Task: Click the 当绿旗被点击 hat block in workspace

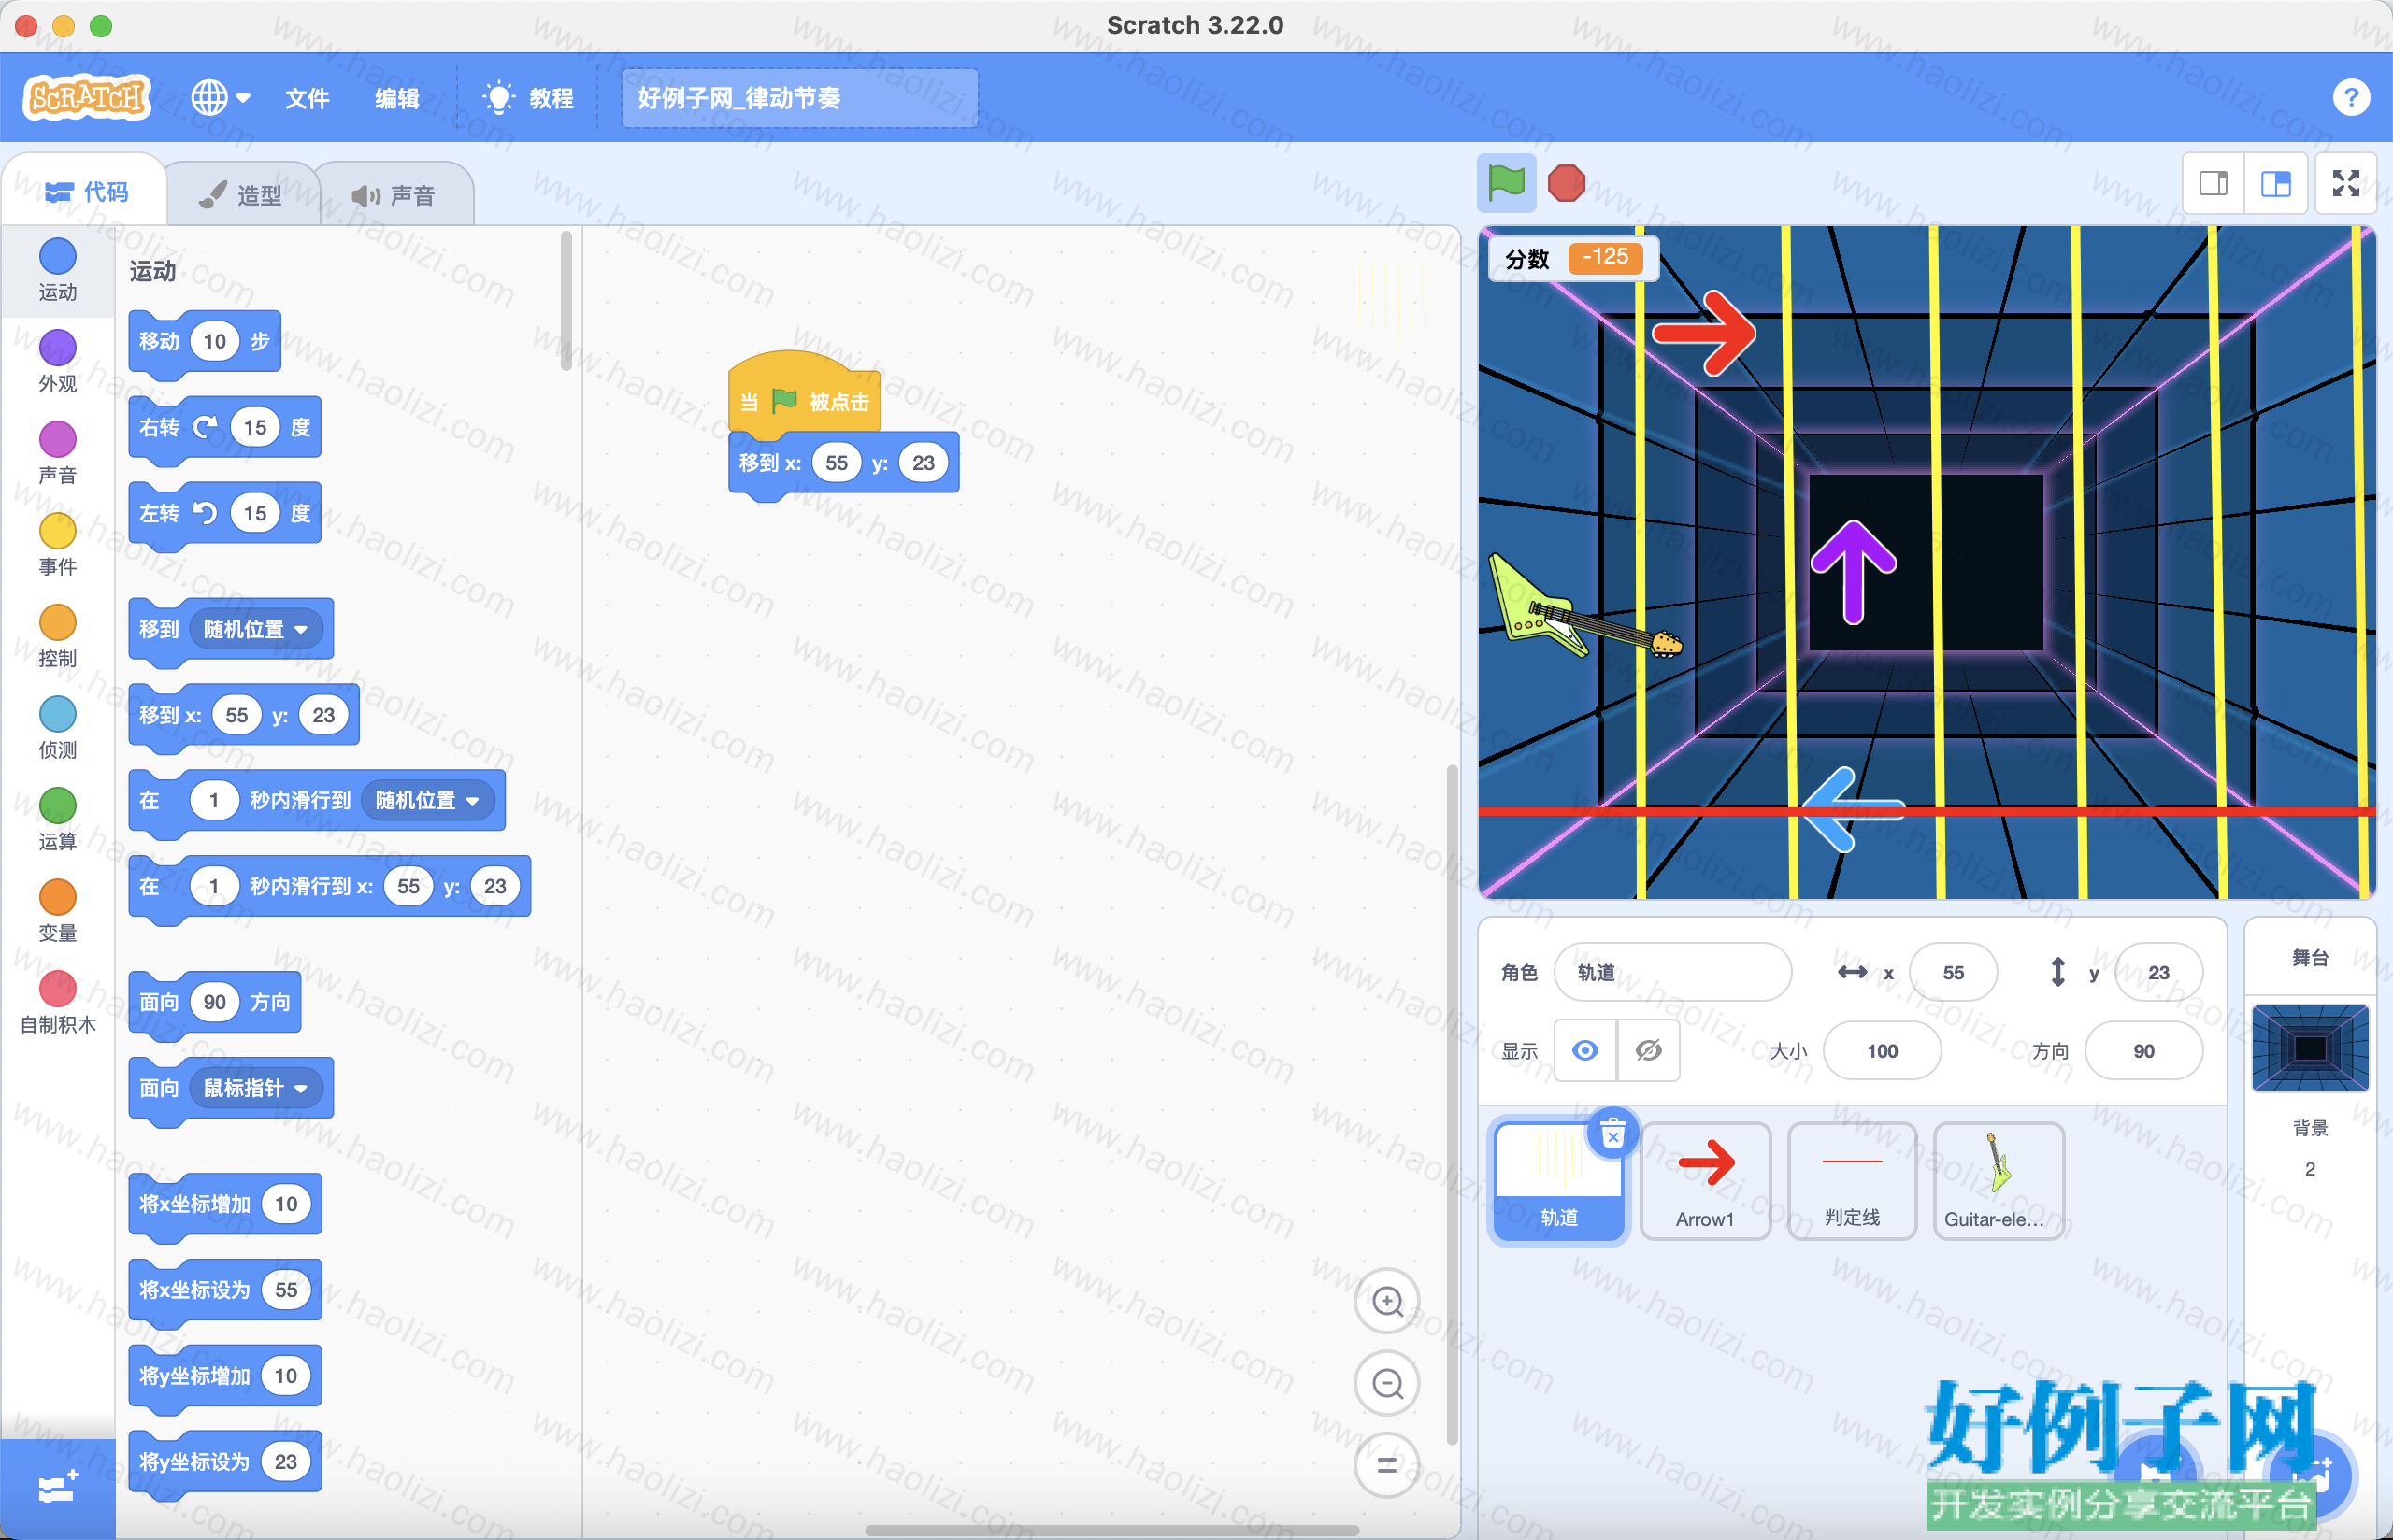Action: coord(804,398)
